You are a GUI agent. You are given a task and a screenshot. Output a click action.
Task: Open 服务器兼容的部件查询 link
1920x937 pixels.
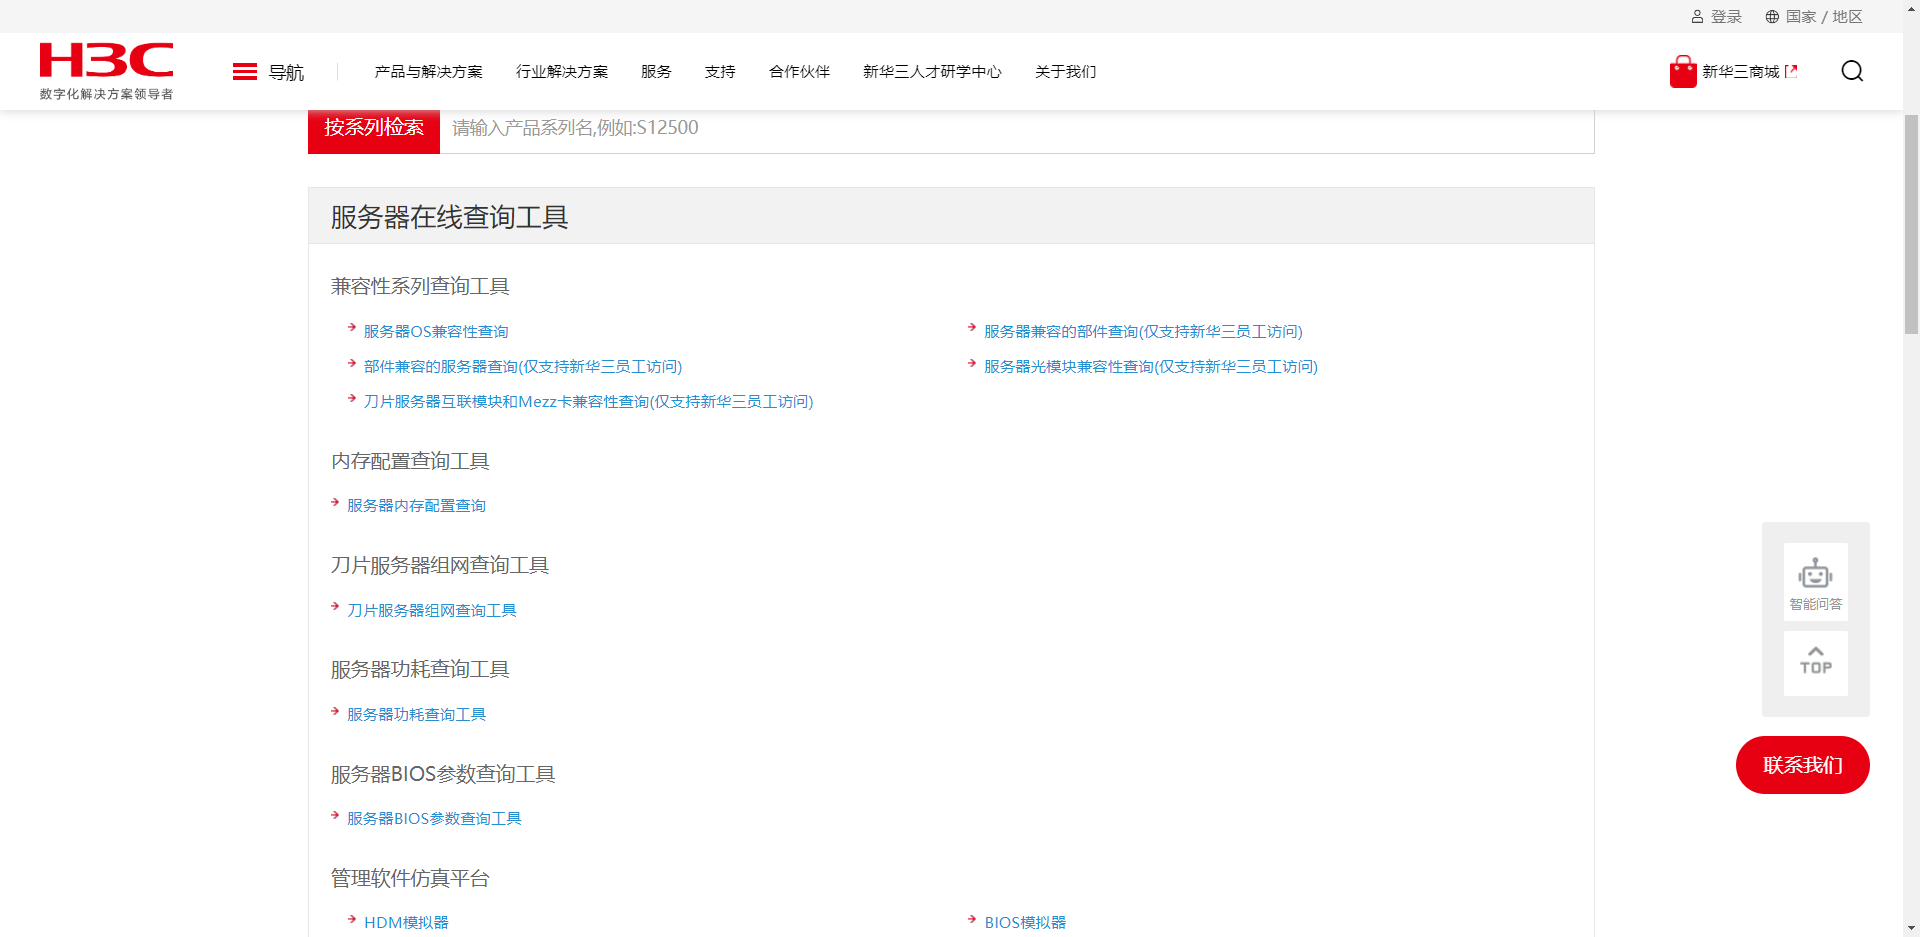point(1143,332)
